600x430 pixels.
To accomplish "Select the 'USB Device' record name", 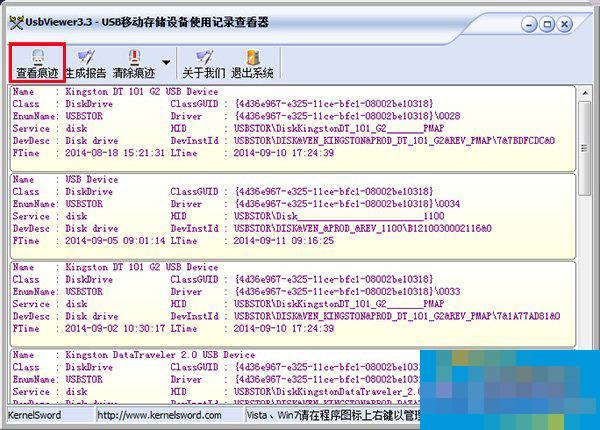I will coord(92,179).
